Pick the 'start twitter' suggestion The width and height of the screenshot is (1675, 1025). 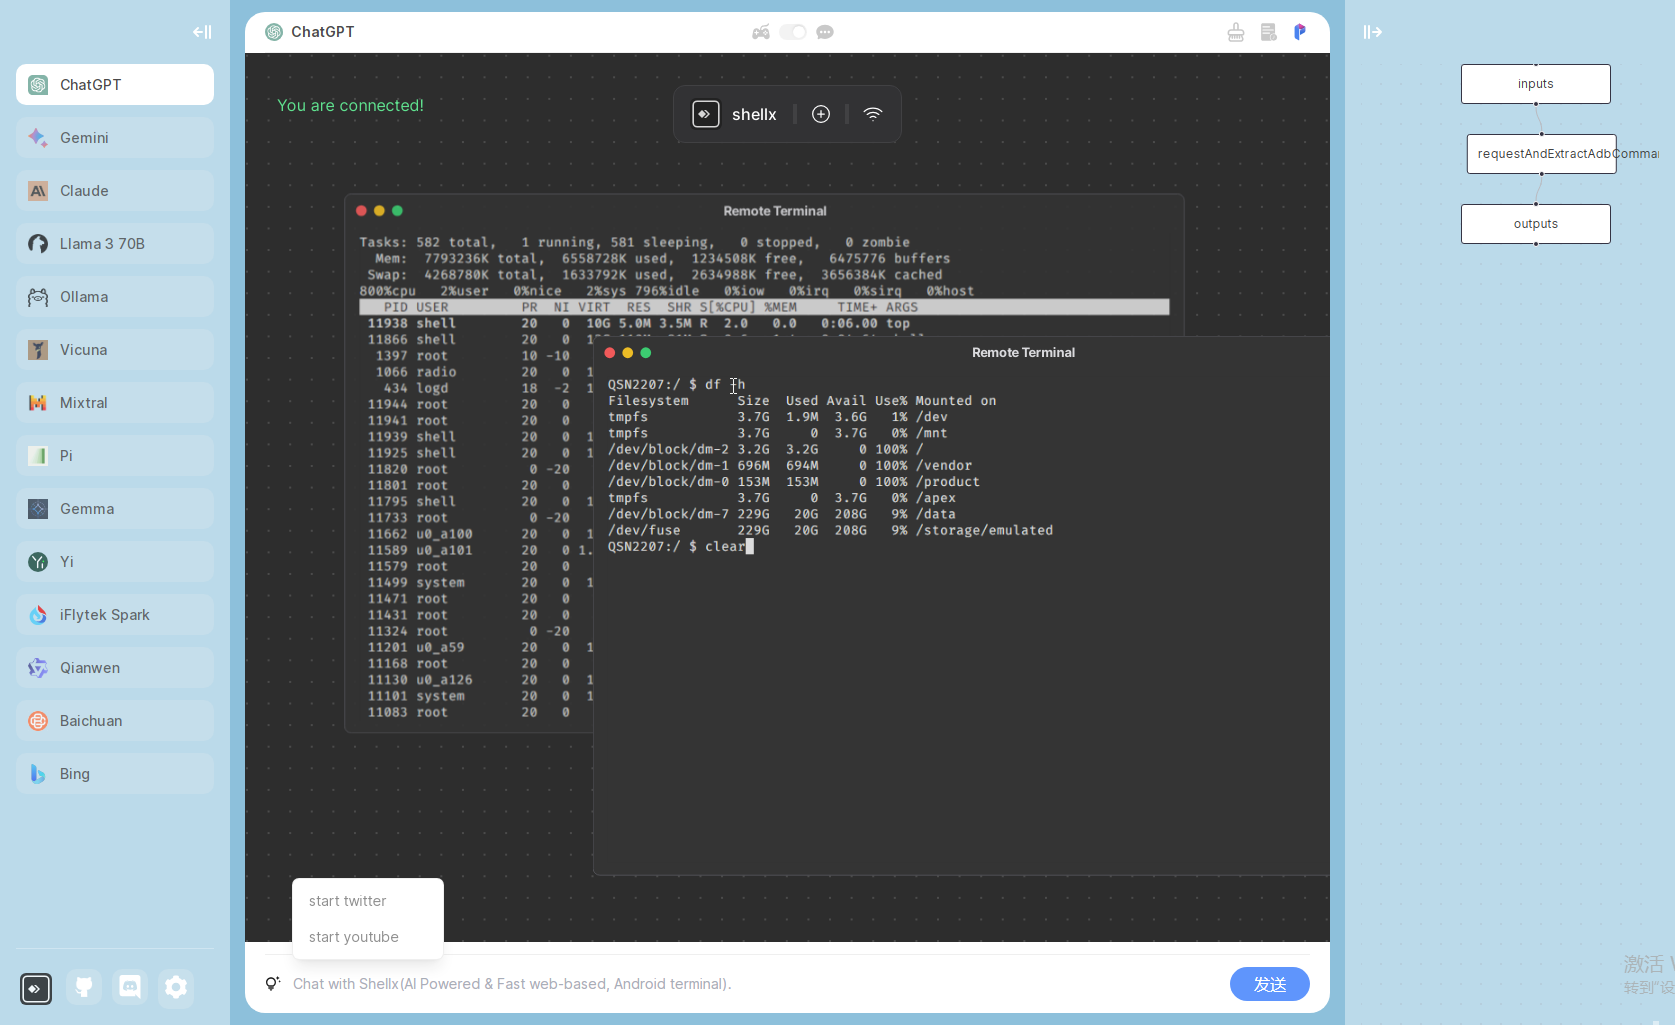pos(347,901)
